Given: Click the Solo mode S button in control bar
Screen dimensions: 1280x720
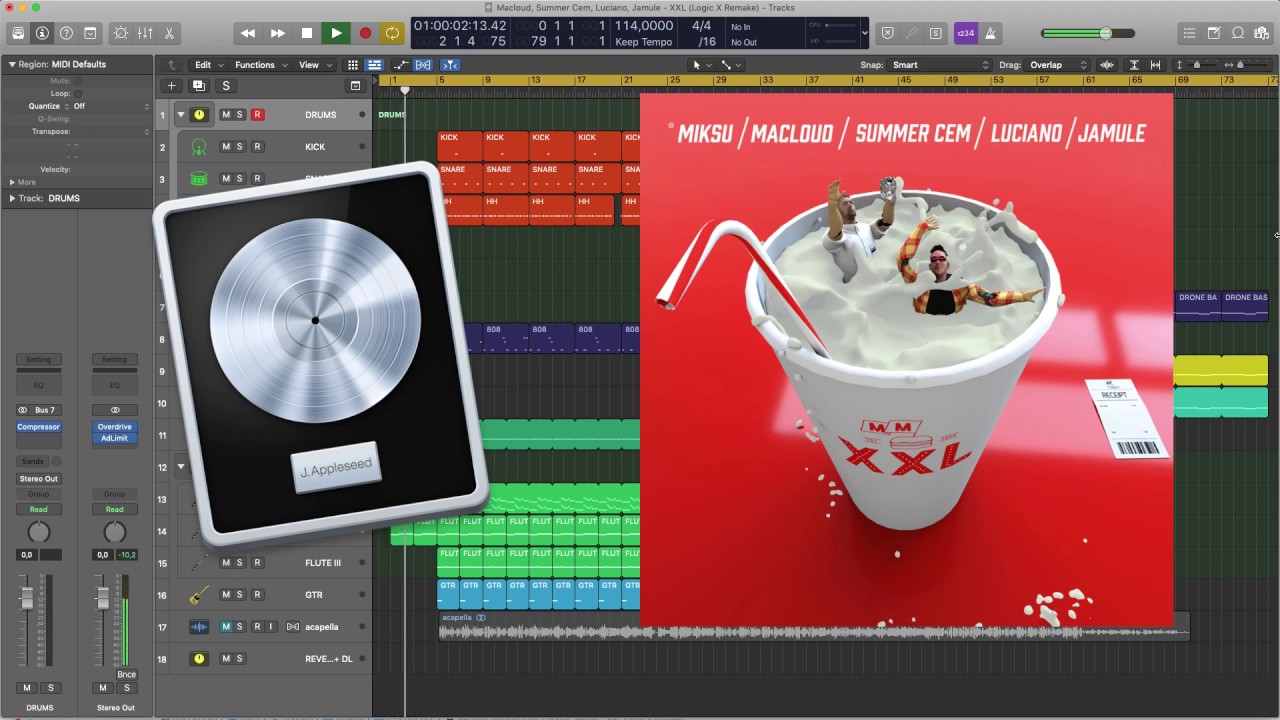Looking at the screenshot, I should (x=935, y=33).
